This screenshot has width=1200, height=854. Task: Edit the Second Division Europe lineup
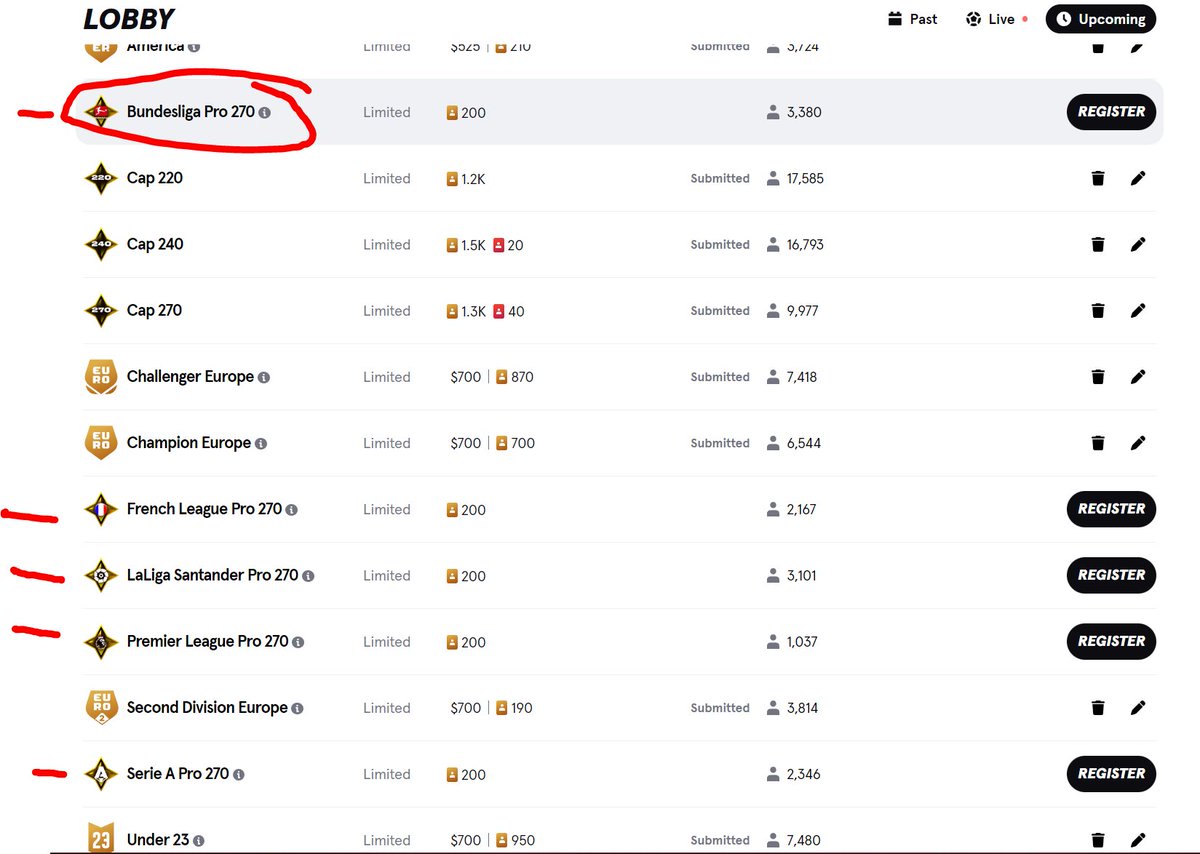click(x=1137, y=707)
